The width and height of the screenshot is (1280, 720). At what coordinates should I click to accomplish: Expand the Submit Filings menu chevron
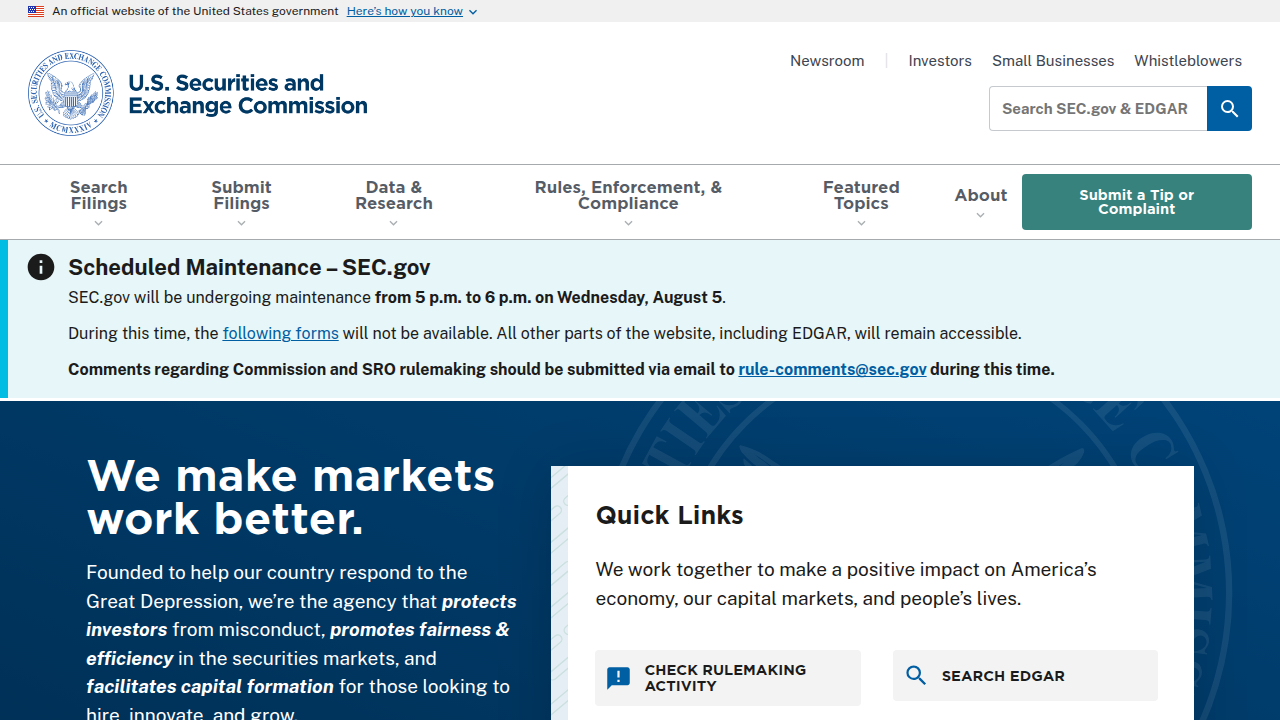pos(241,223)
